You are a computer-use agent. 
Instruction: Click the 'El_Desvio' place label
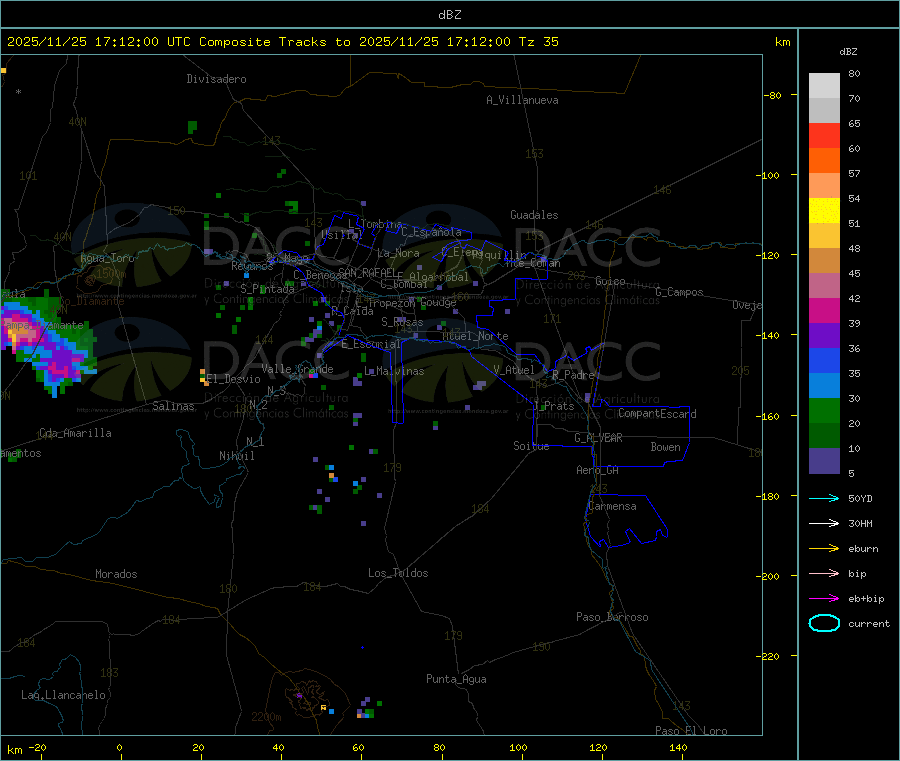click(233, 379)
